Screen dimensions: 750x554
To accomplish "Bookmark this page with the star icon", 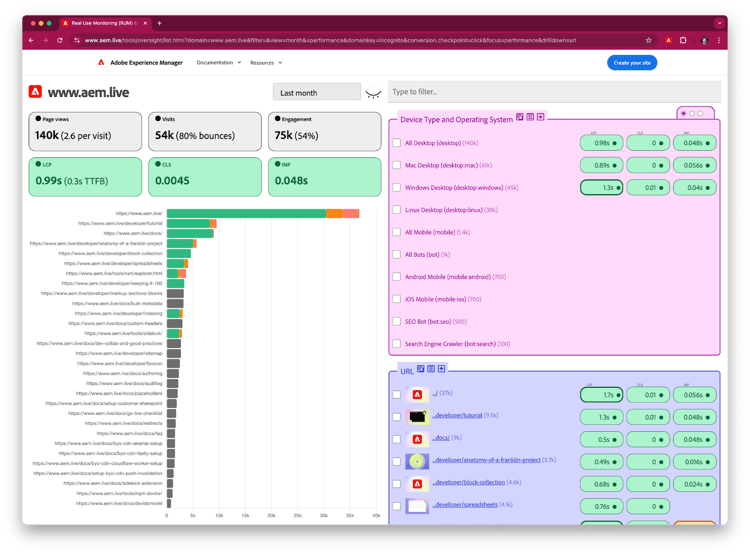I will (x=649, y=40).
